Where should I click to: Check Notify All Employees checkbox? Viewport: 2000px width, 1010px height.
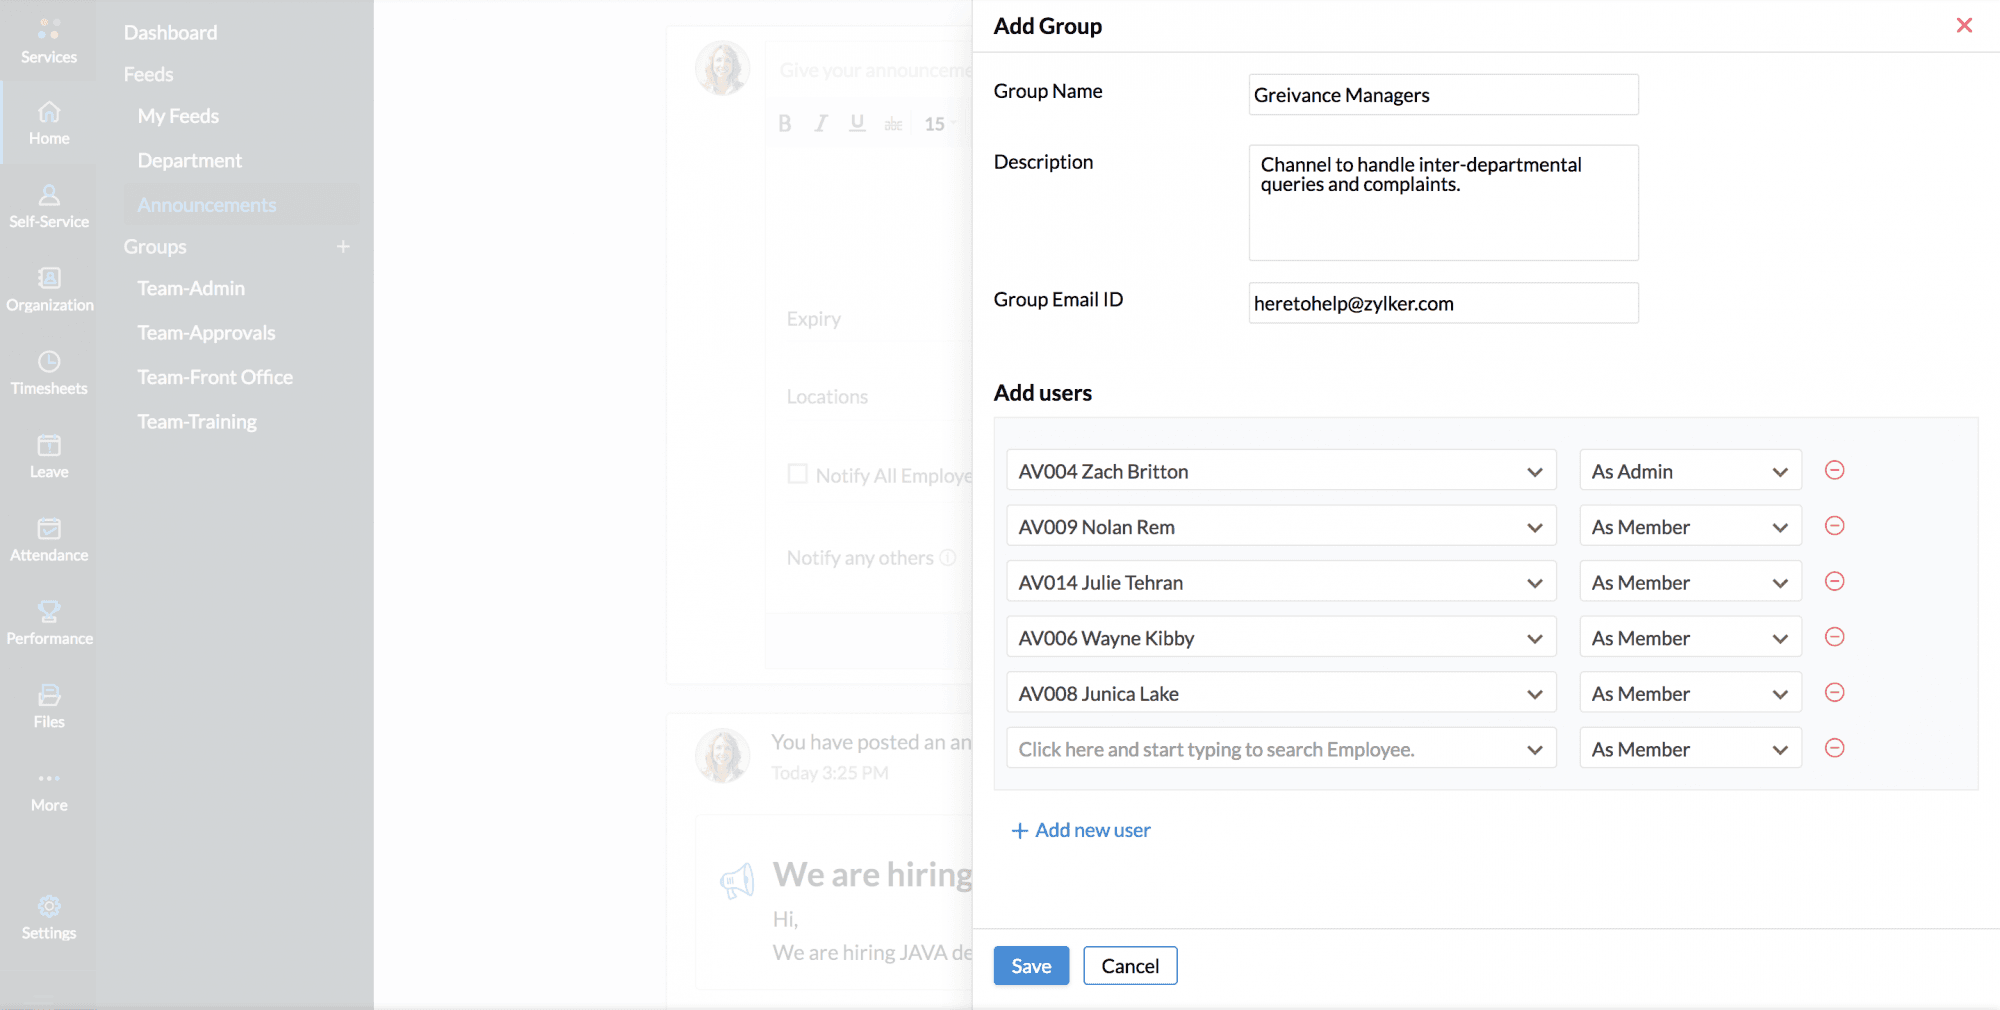(x=797, y=474)
